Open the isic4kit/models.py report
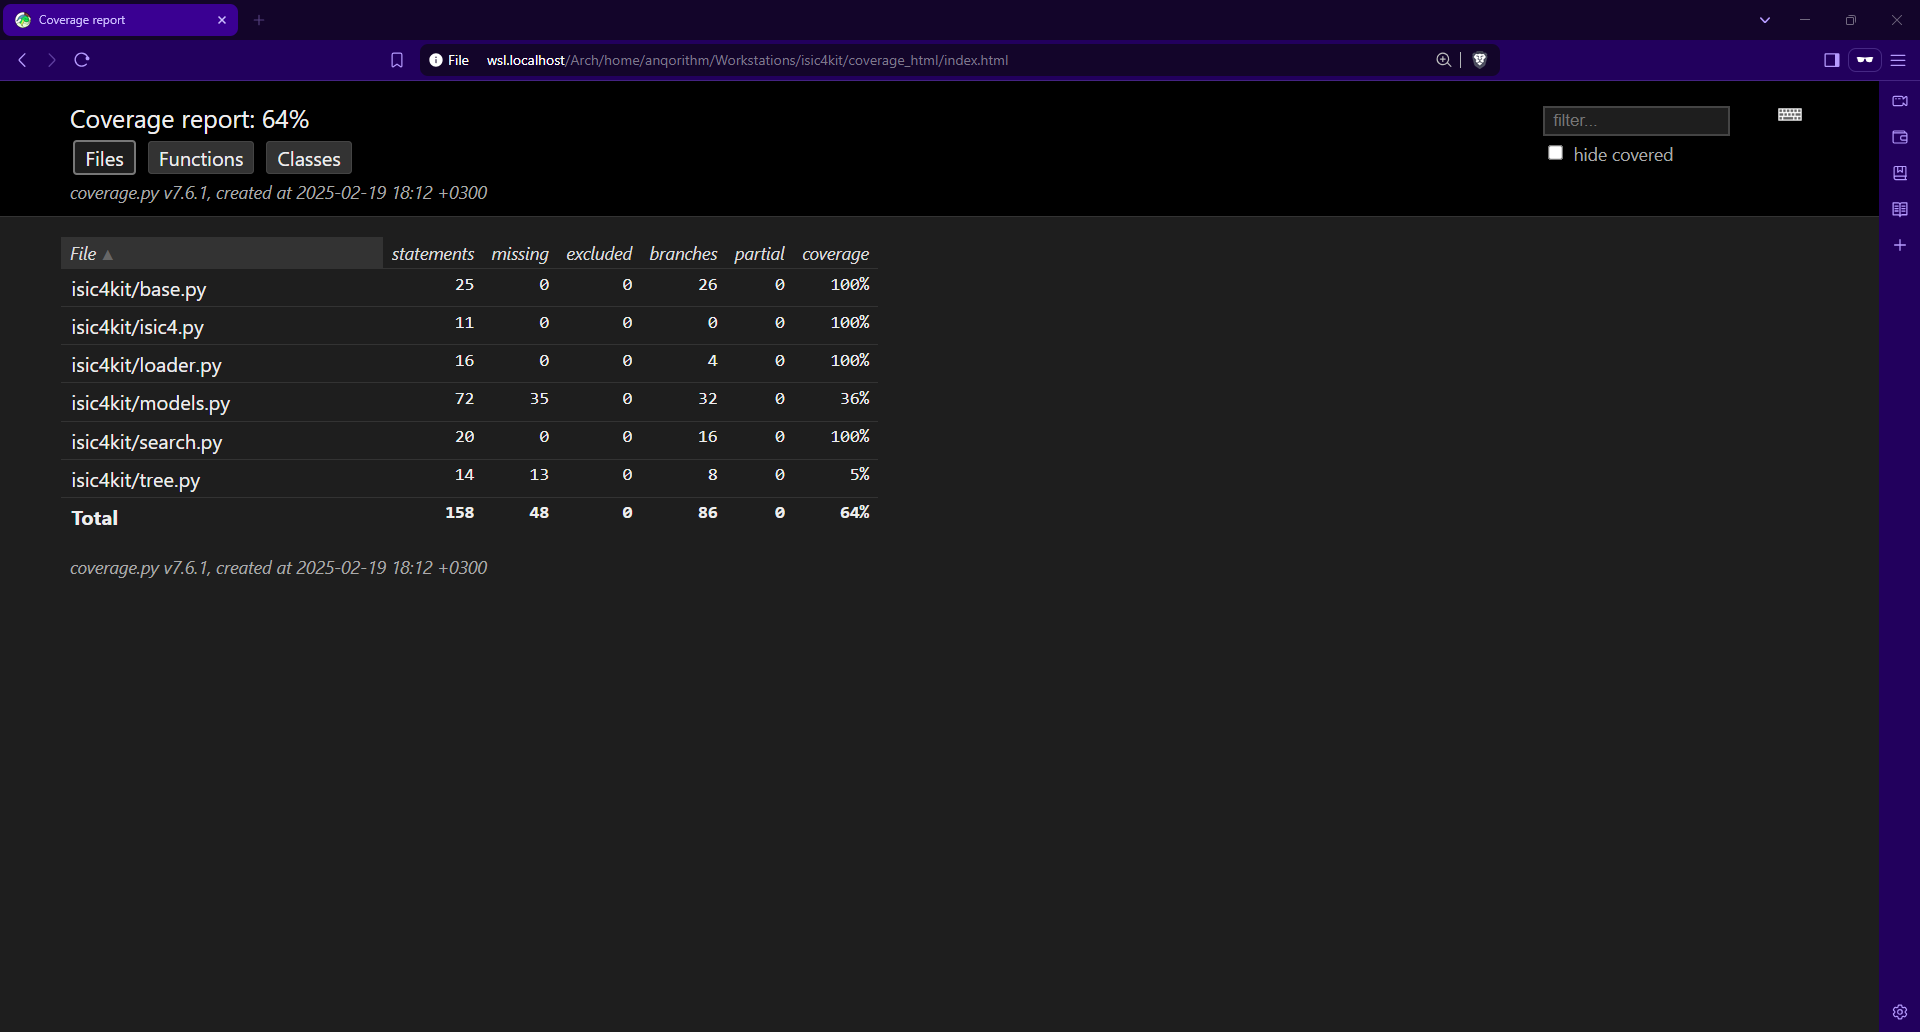This screenshot has width=1920, height=1032. point(151,403)
